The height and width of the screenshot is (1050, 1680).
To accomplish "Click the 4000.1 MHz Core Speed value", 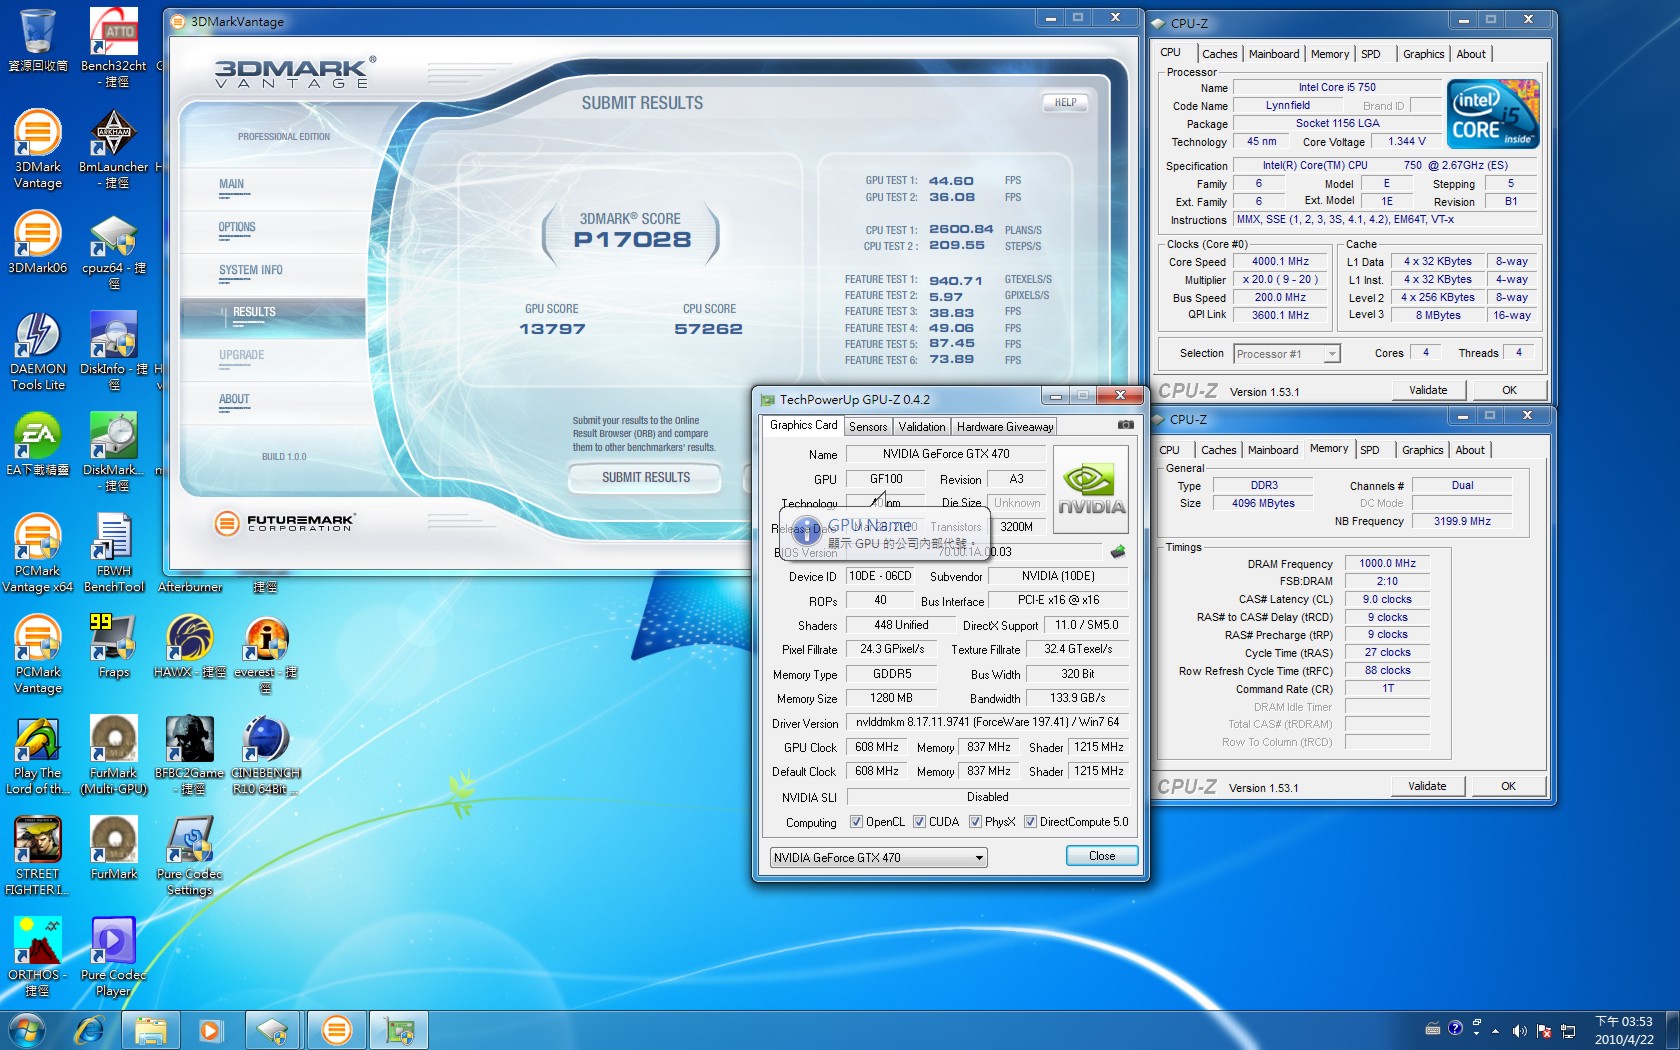I will coord(1280,262).
